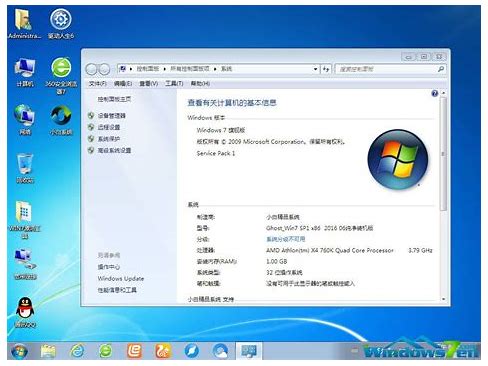Open the blue round browser taskbar icon
The width and height of the screenshot is (488, 366).
[x=192, y=351]
